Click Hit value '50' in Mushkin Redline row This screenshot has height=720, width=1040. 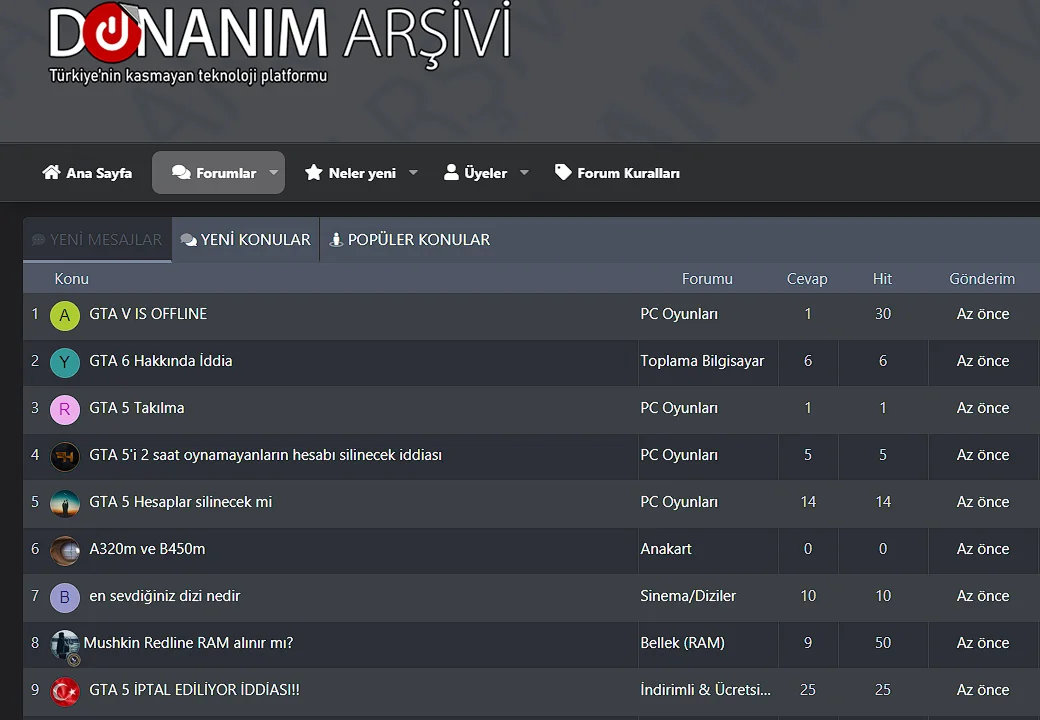883,642
